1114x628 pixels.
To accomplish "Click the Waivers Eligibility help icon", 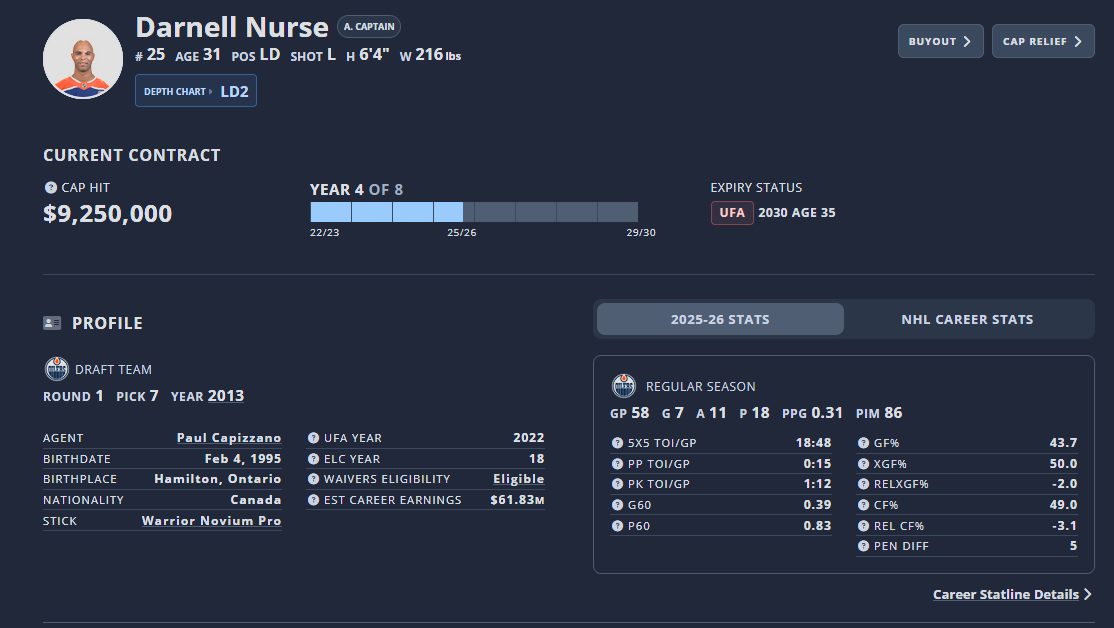I will pyautogui.click(x=313, y=479).
